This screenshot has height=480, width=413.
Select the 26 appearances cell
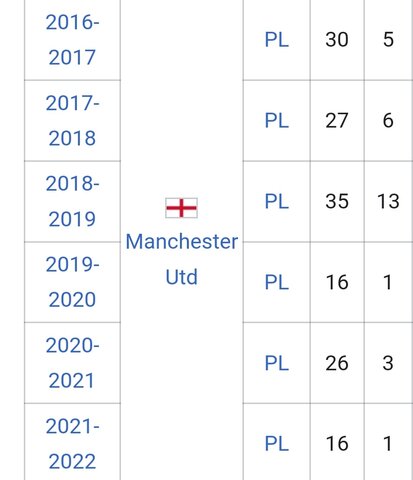pyautogui.click(x=337, y=363)
